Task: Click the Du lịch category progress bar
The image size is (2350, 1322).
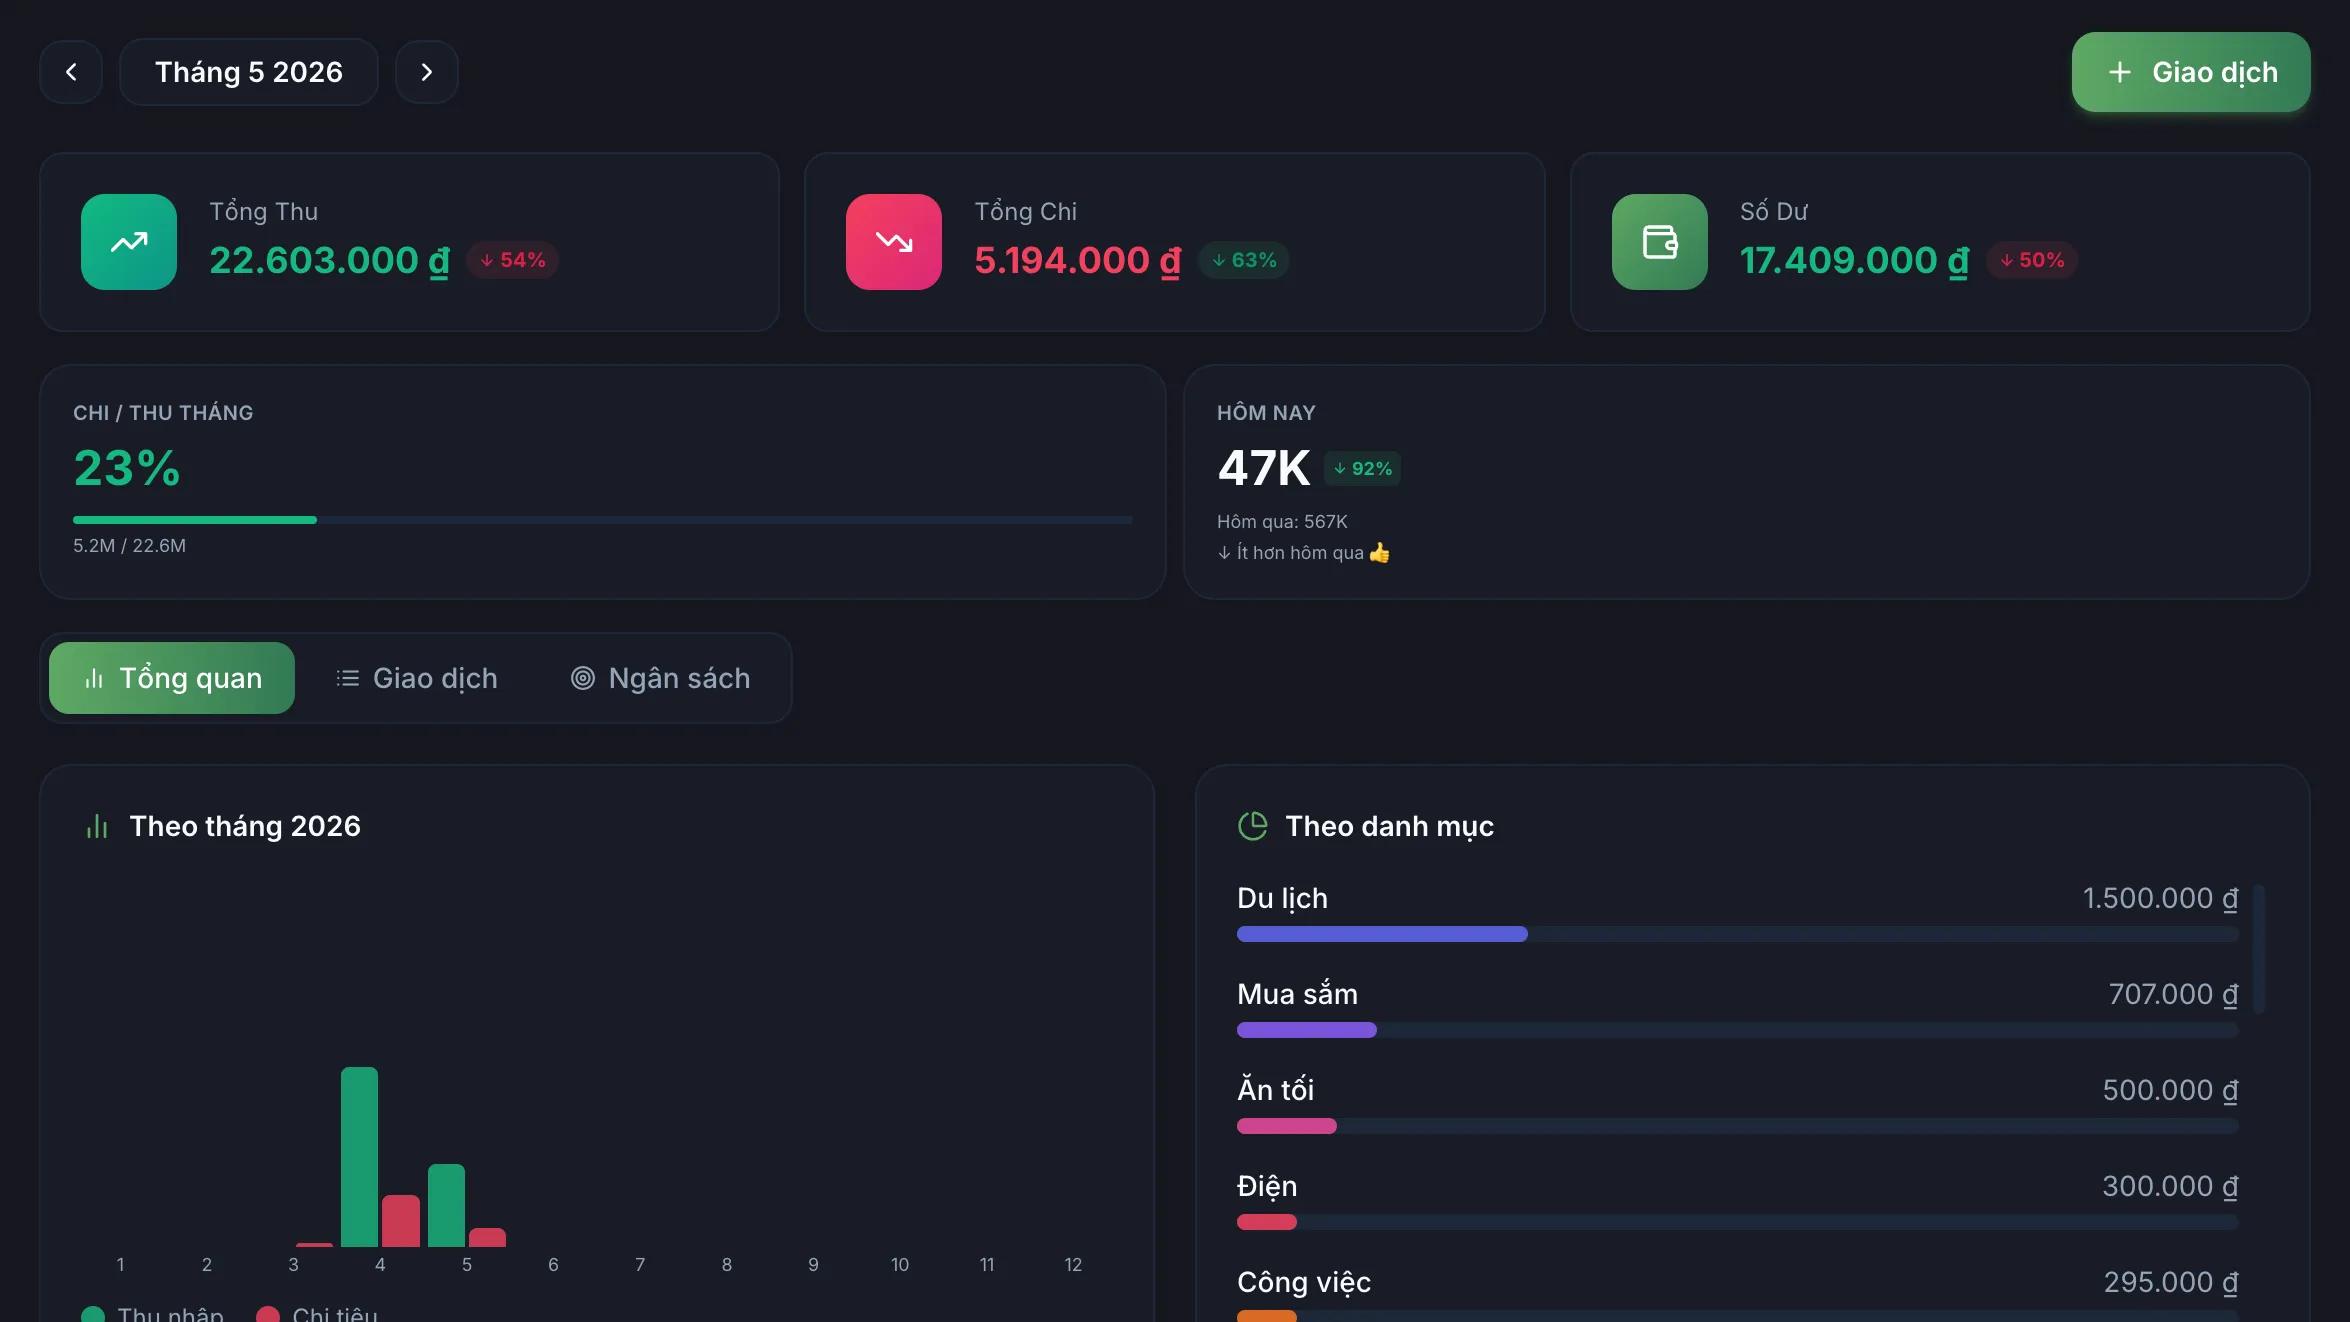Action: click(x=1737, y=934)
